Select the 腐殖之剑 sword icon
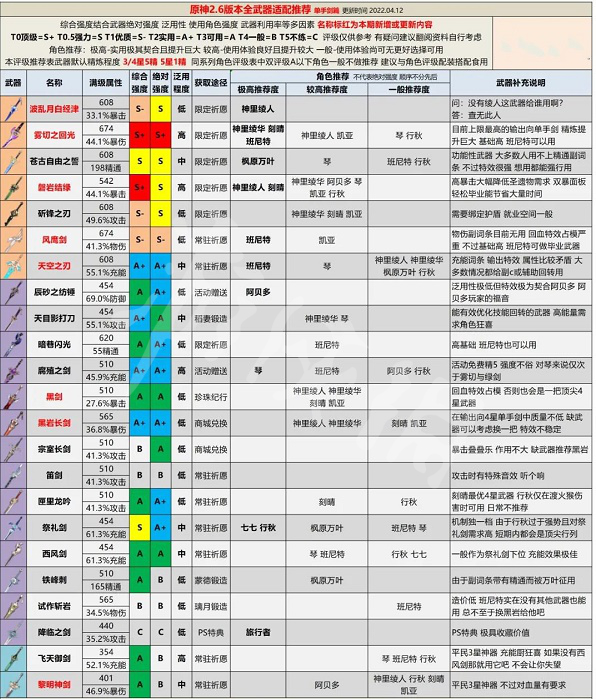Image resolution: width=596 pixels, height=699 pixels. click(x=13, y=370)
